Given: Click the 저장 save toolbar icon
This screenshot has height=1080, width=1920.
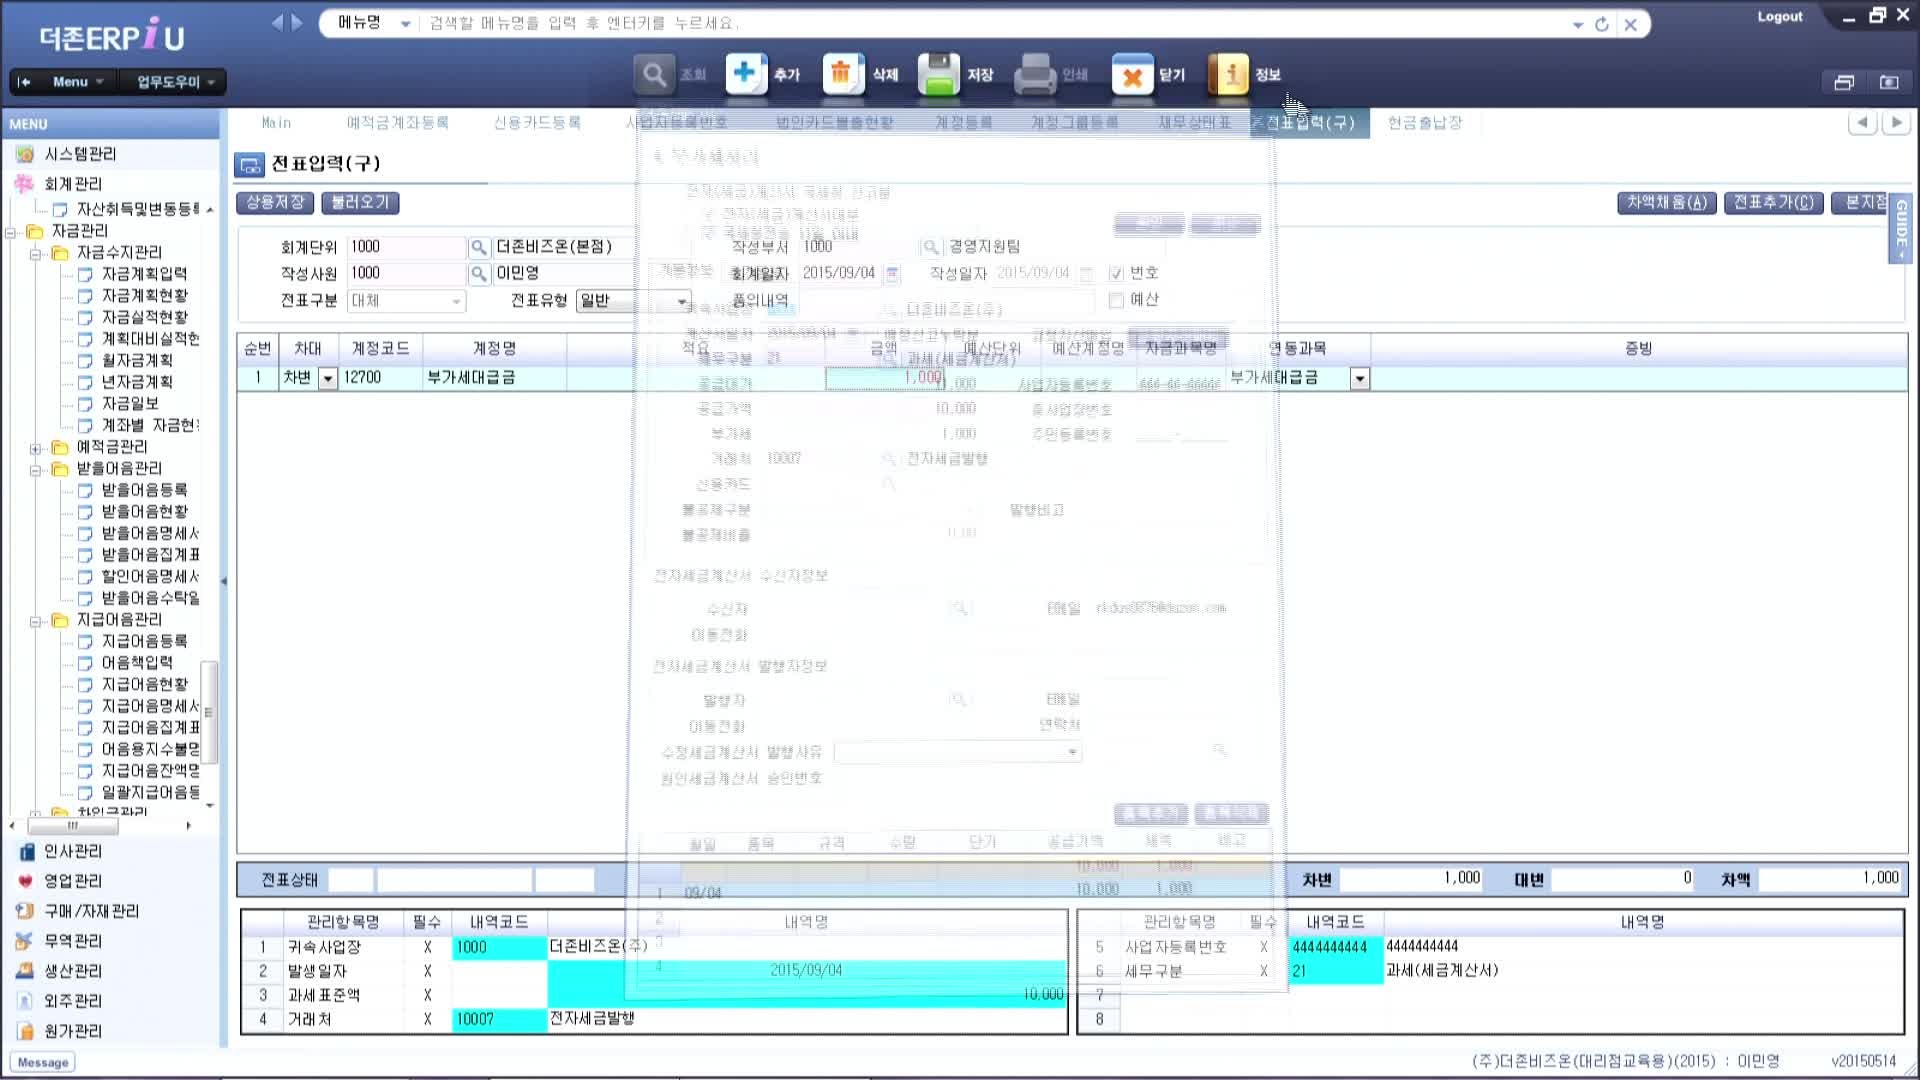Looking at the screenshot, I should (938, 75).
